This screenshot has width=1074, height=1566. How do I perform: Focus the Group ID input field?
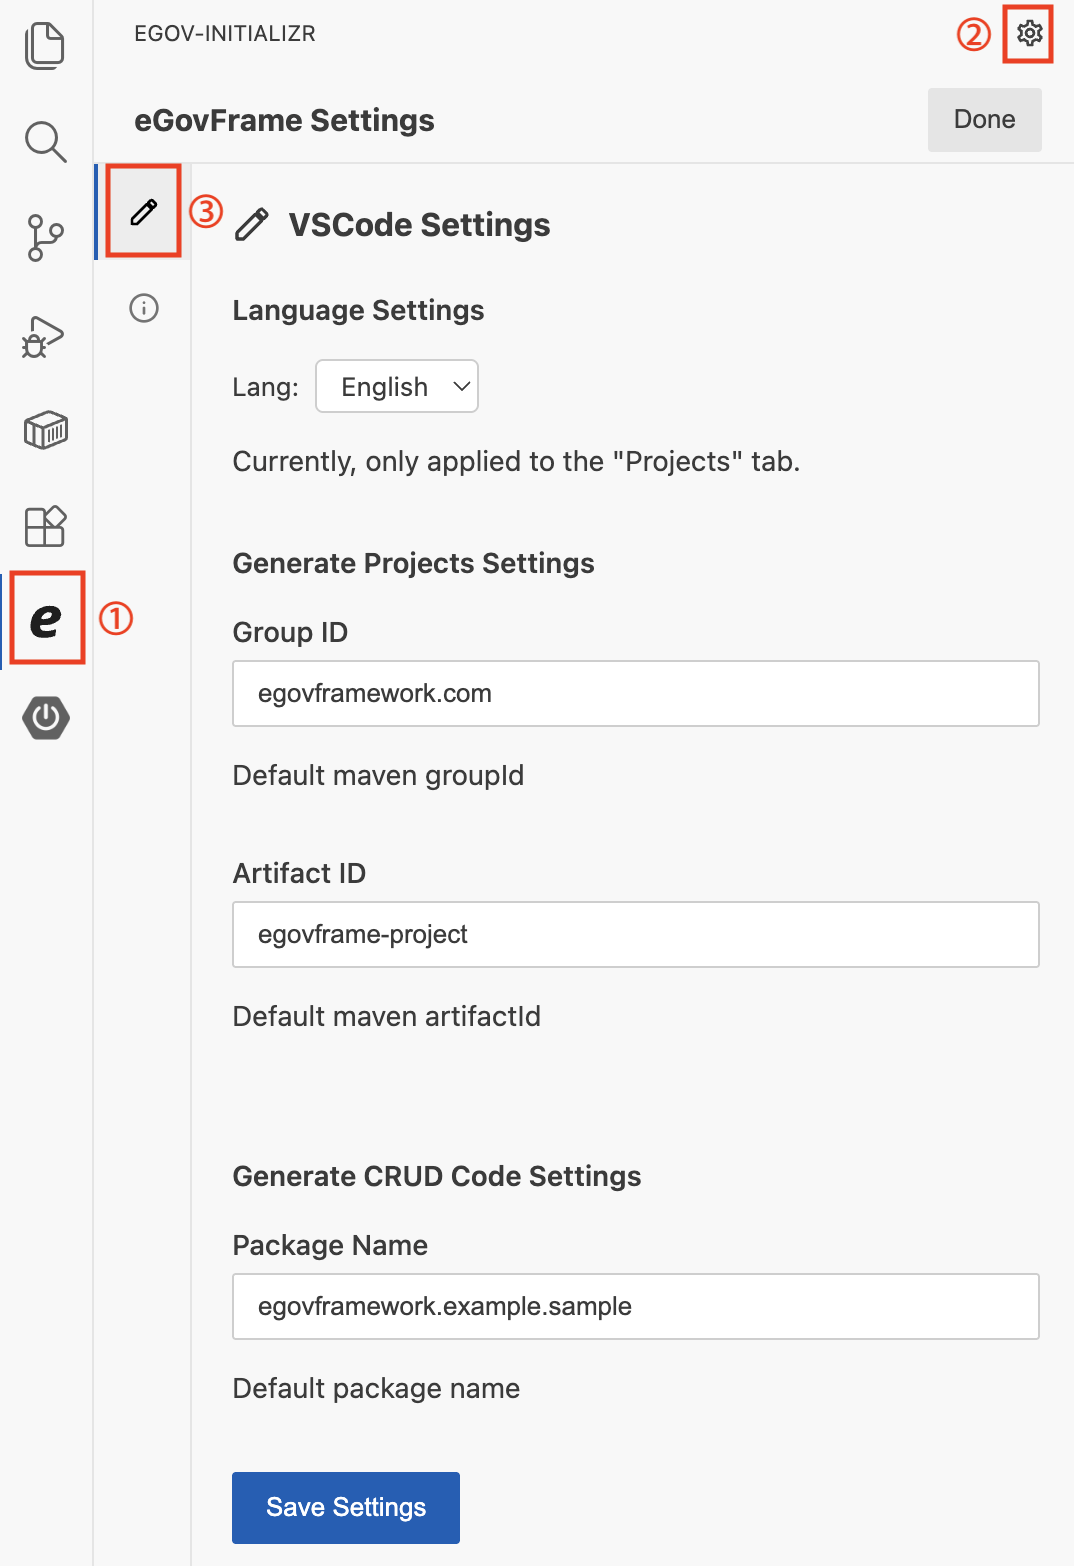(x=635, y=694)
